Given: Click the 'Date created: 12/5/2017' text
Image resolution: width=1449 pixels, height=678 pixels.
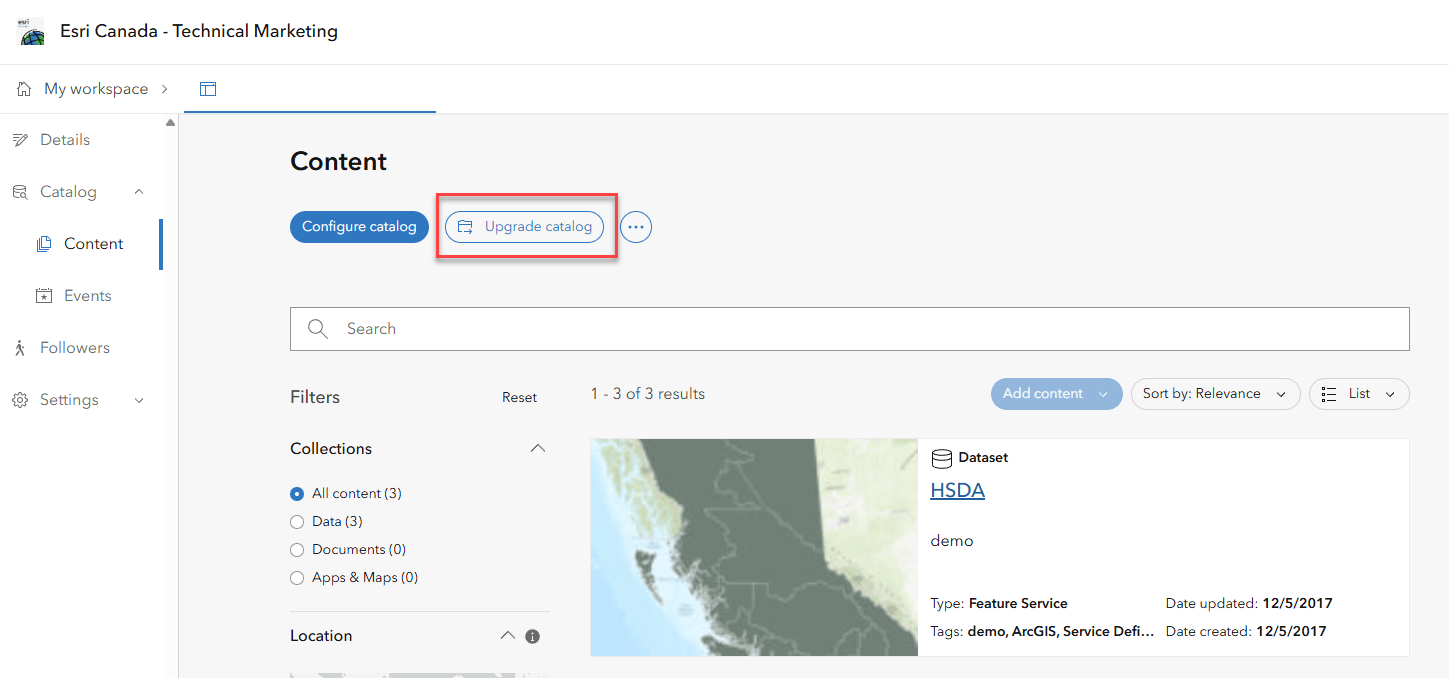Looking at the screenshot, I should (x=1246, y=632).
